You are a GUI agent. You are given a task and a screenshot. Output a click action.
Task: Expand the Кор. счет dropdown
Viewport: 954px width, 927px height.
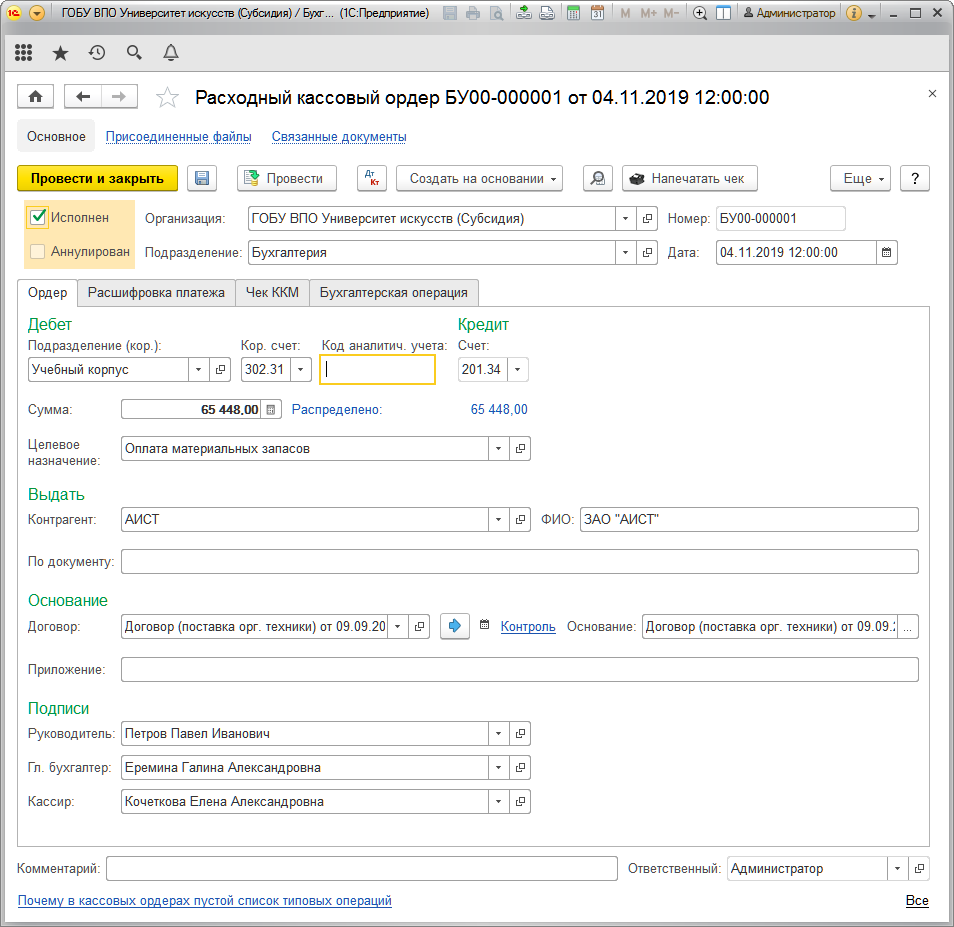click(x=301, y=370)
